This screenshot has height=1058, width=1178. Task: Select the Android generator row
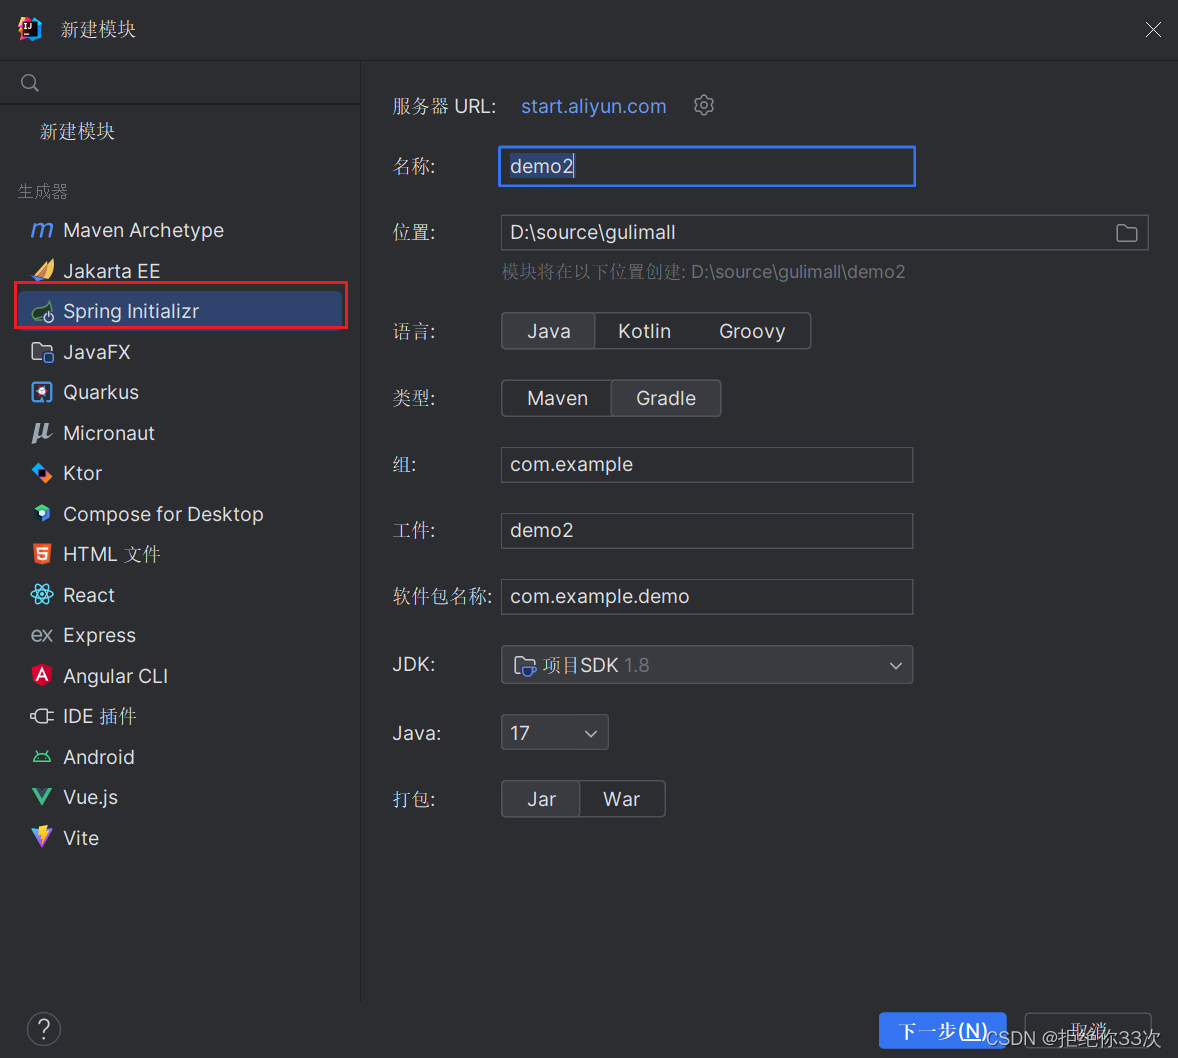[x=180, y=757]
